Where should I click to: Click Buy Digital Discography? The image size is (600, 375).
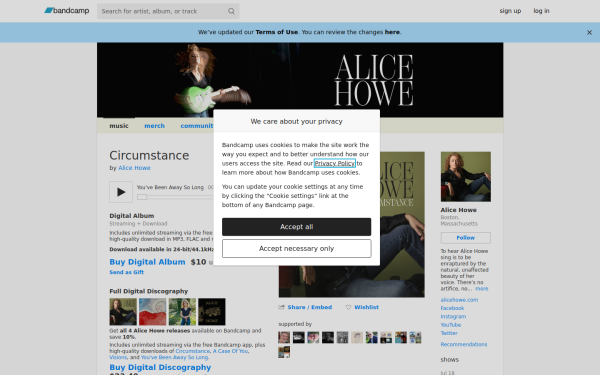click(160, 367)
